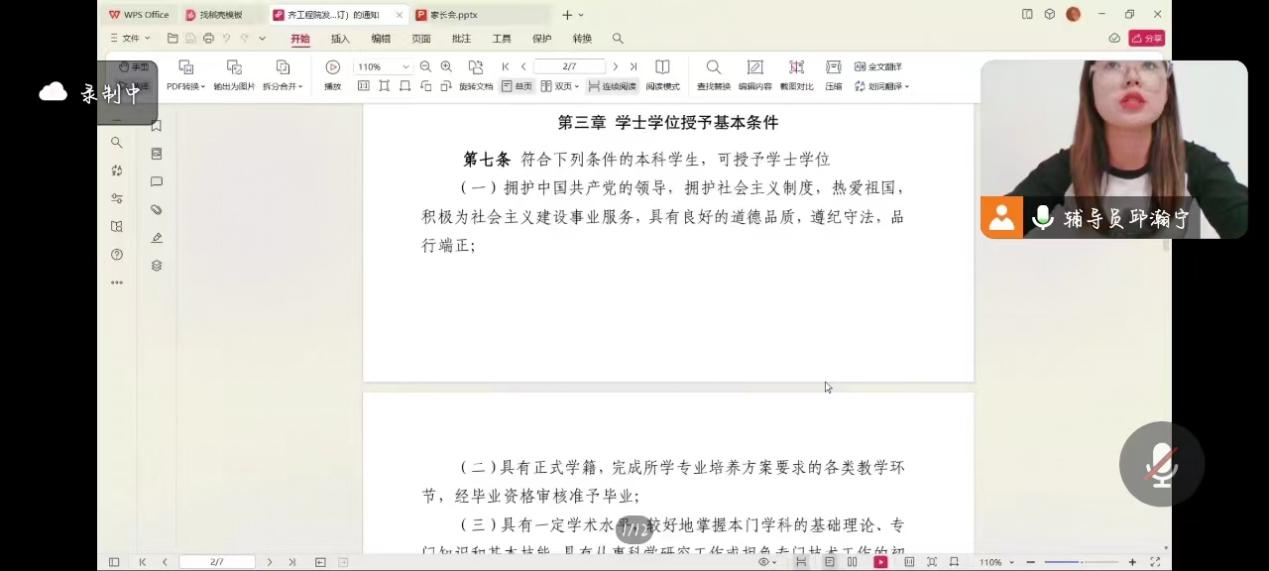Image resolution: width=1269 pixels, height=571 pixels.
Task: Open 查找替换 search tool
Action: (713, 74)
